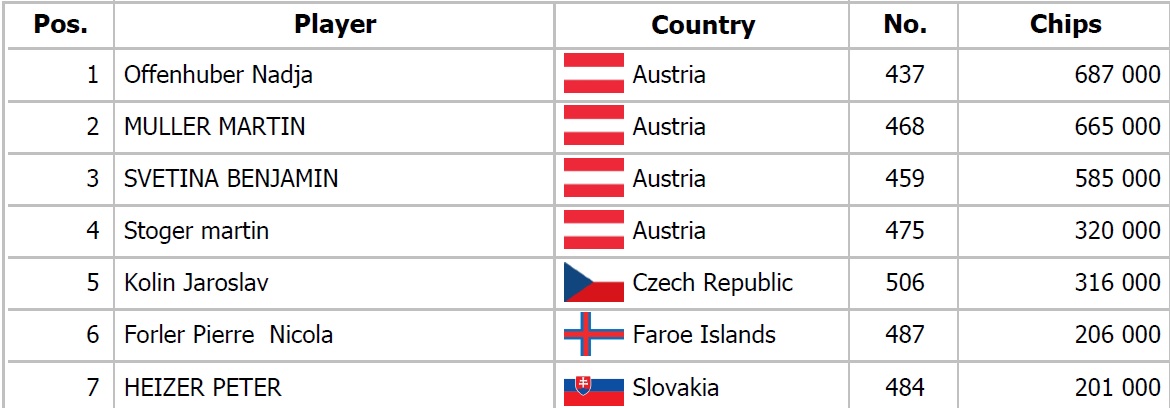Screen dimensions: 1170x408
Task: Click player name HEIZER PETER
Action: pyautogui.click(x=202, y=387)
